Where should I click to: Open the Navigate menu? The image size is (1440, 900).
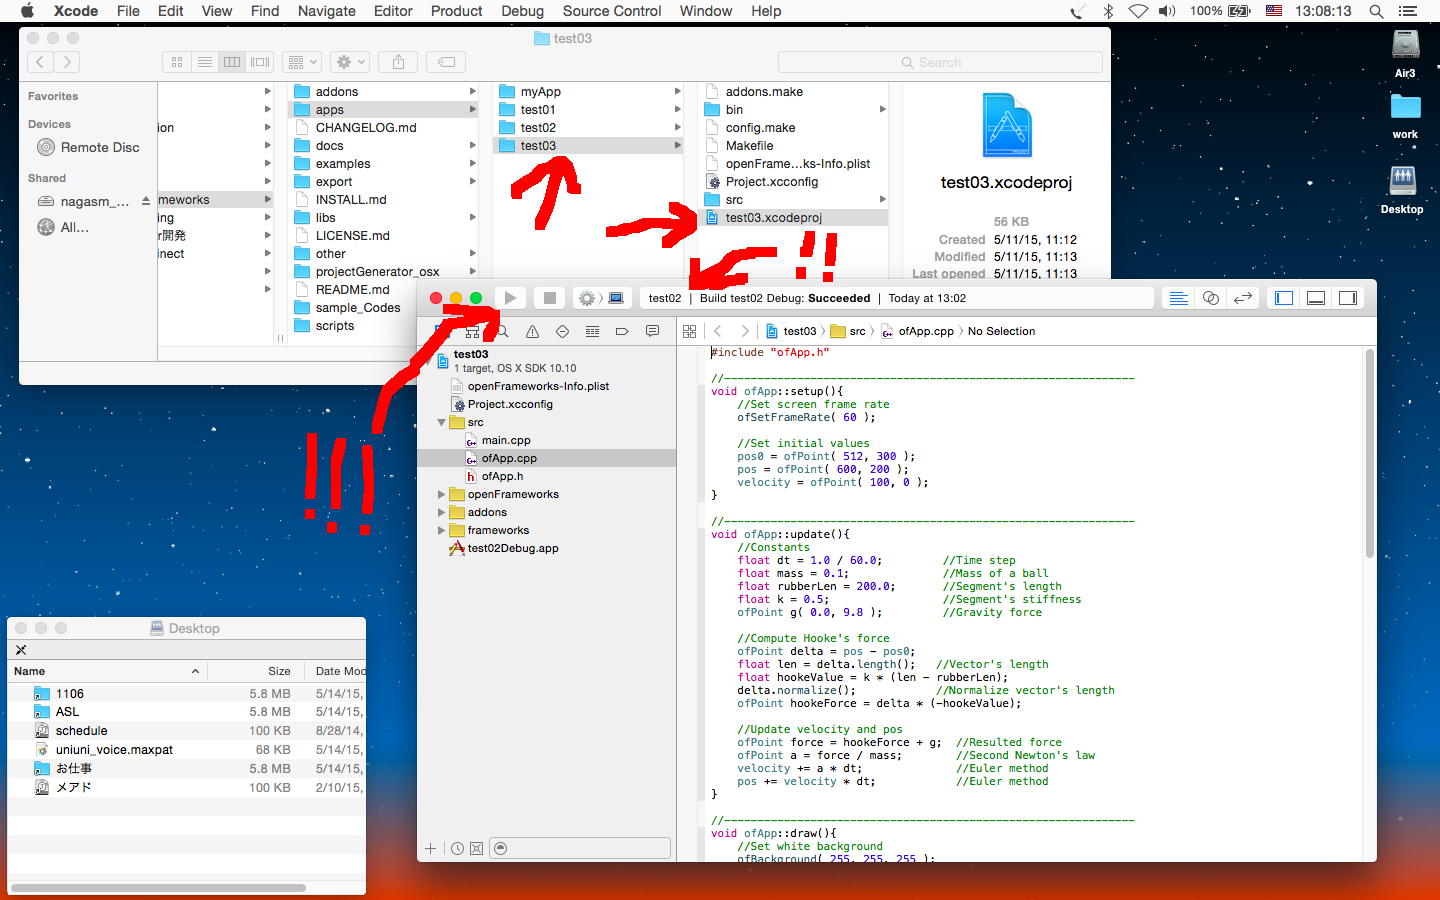point(327,11)
